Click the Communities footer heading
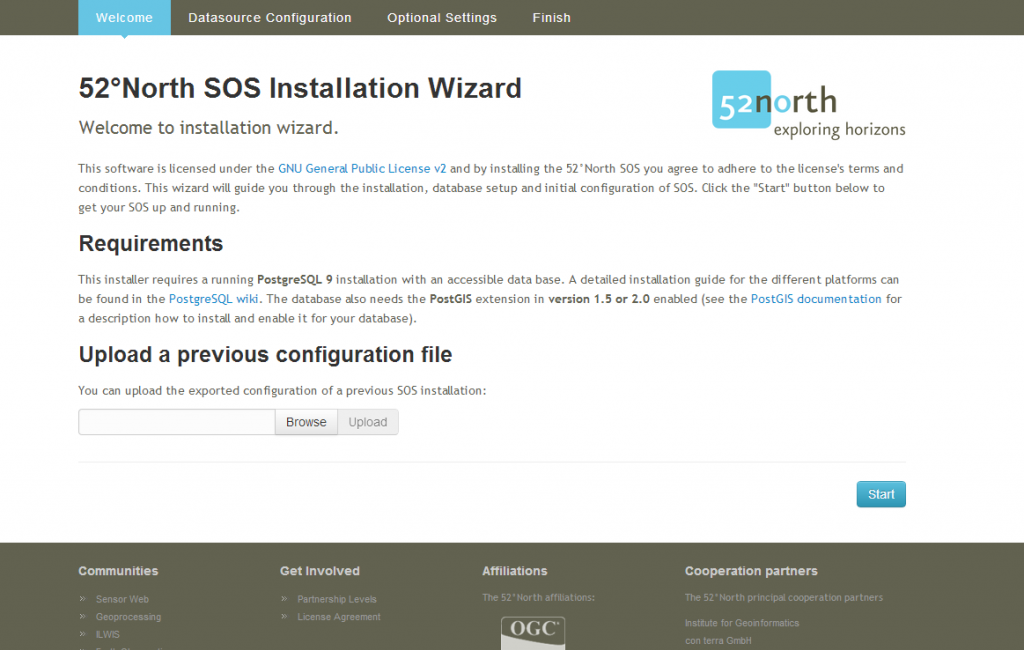The image size is (1024, 650). coord(118,571)
